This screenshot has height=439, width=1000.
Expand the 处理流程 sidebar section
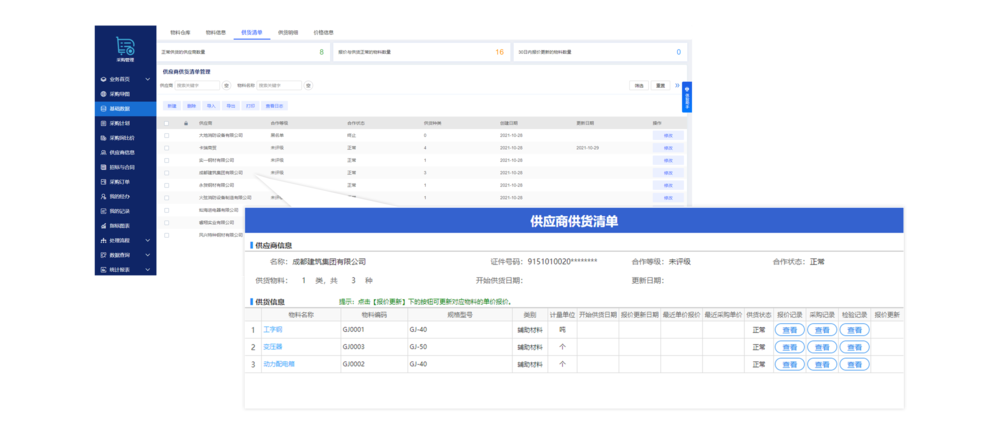(148, 241)
